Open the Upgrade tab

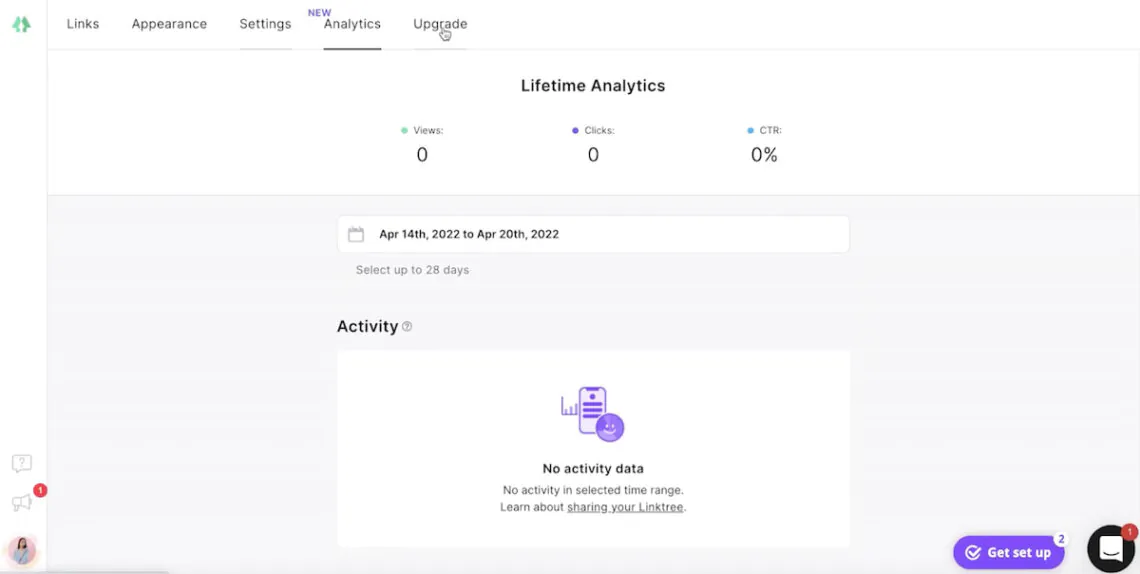point(440,24)
